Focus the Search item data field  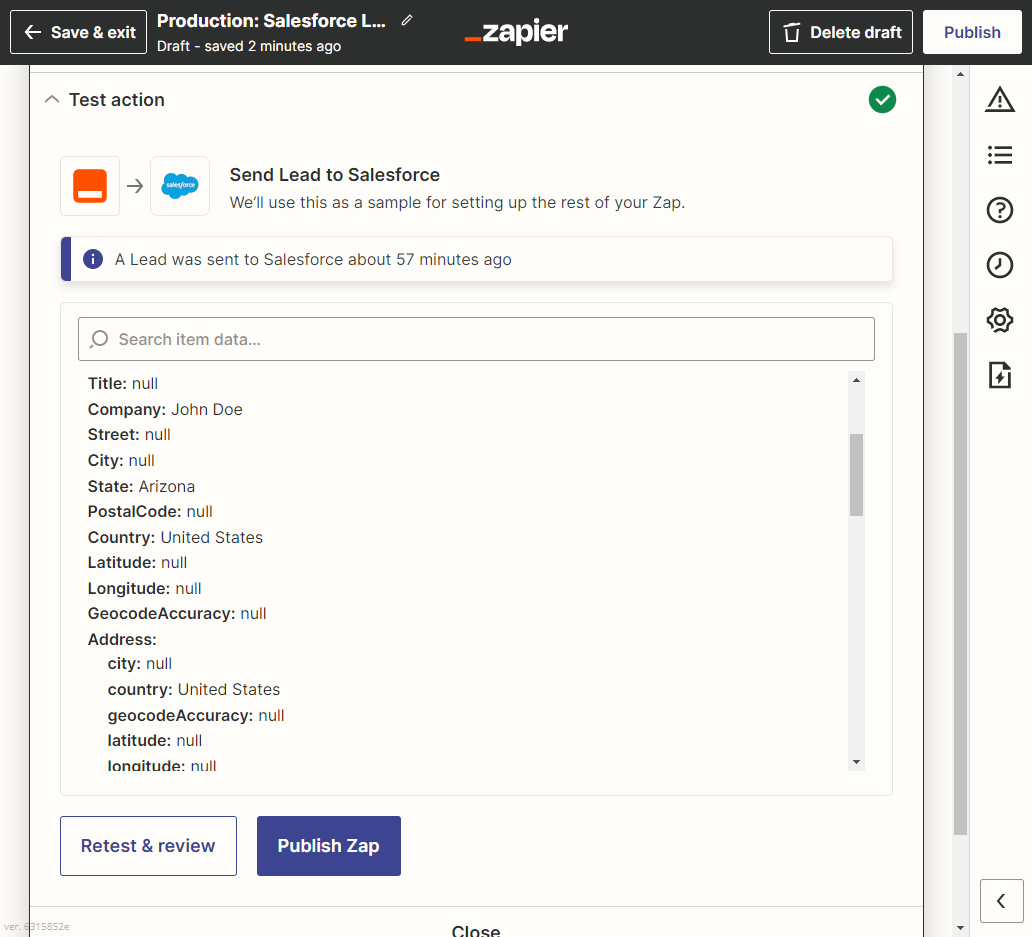click(x=476, y=339)
